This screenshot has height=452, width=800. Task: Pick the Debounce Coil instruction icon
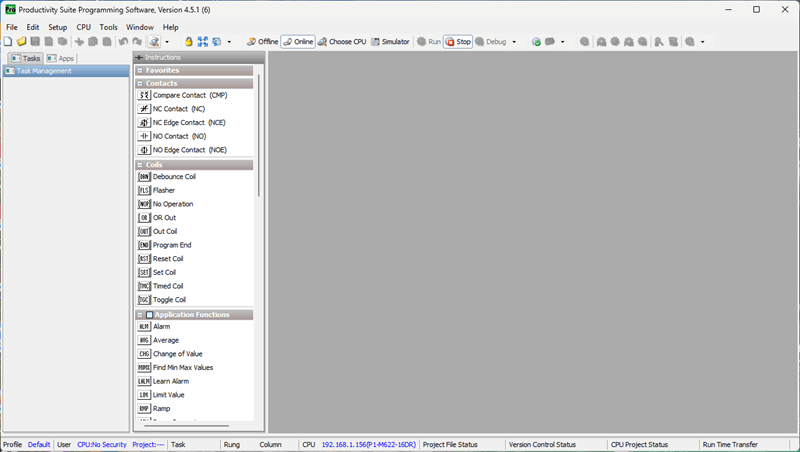click(x=144, y=177)
